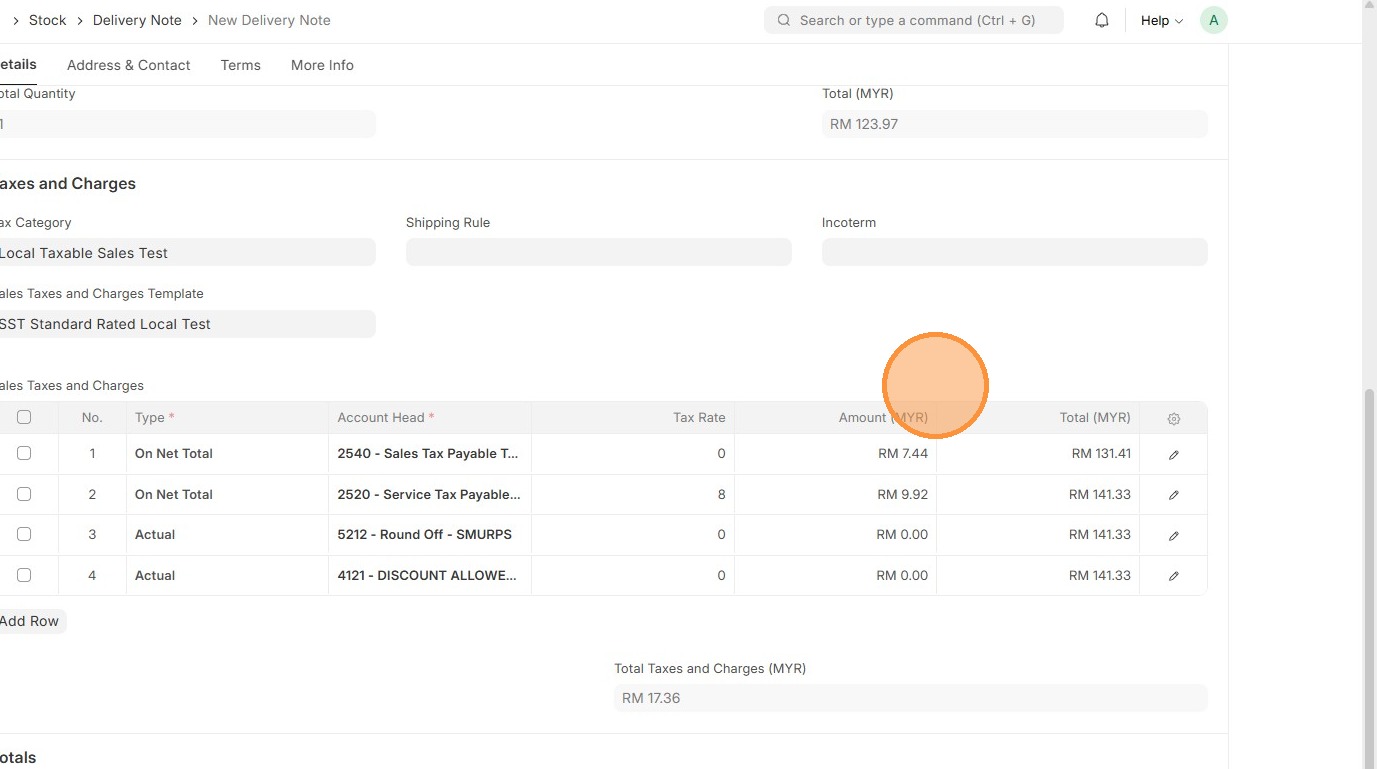Screen dimensions: 1377x769
Task: Click the notifications bell icon
Action: click(1102, 20)
